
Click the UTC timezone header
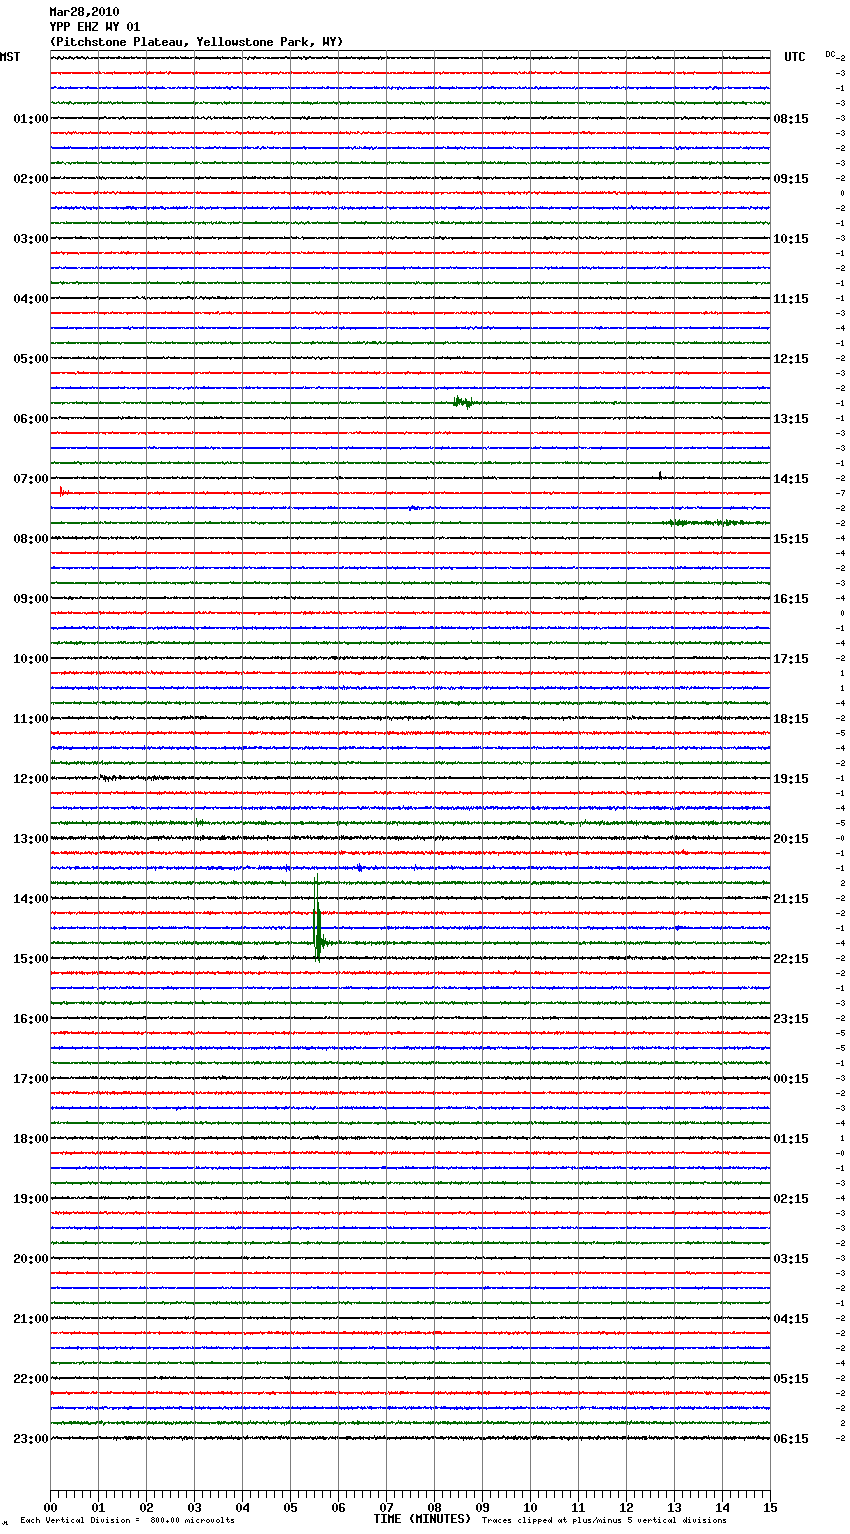tap(794, 57)
